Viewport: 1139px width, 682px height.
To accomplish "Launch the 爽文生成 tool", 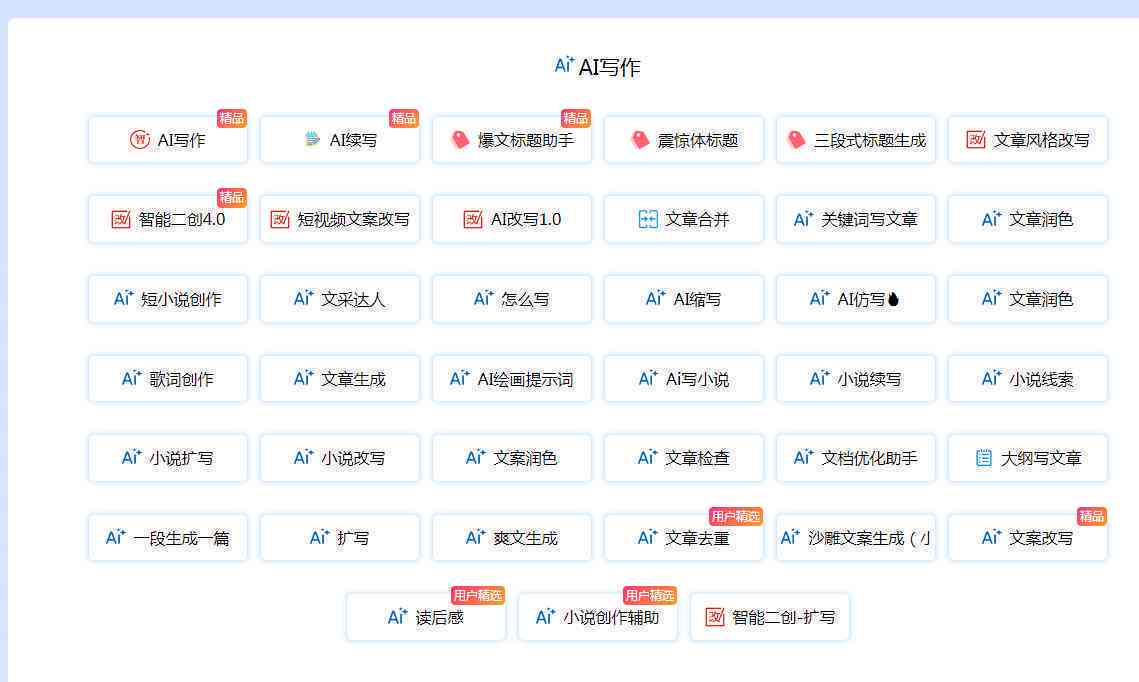I will pos(512,537).
